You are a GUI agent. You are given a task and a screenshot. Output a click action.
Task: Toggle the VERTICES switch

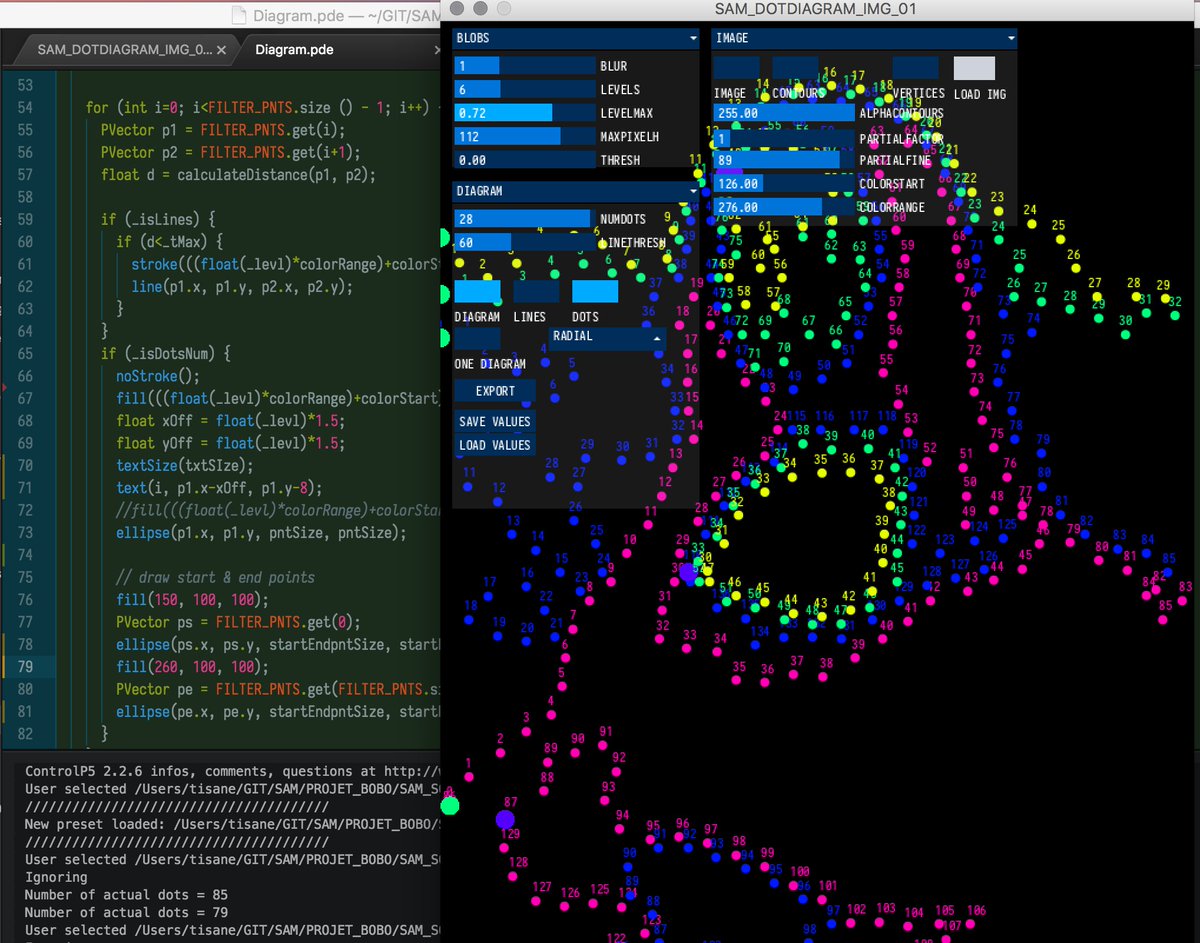coord(916,68)
